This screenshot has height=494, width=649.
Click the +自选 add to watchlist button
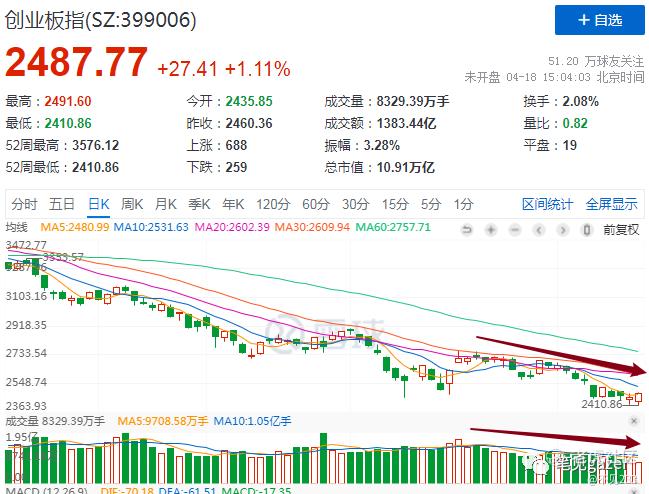[x=600, y=20]
